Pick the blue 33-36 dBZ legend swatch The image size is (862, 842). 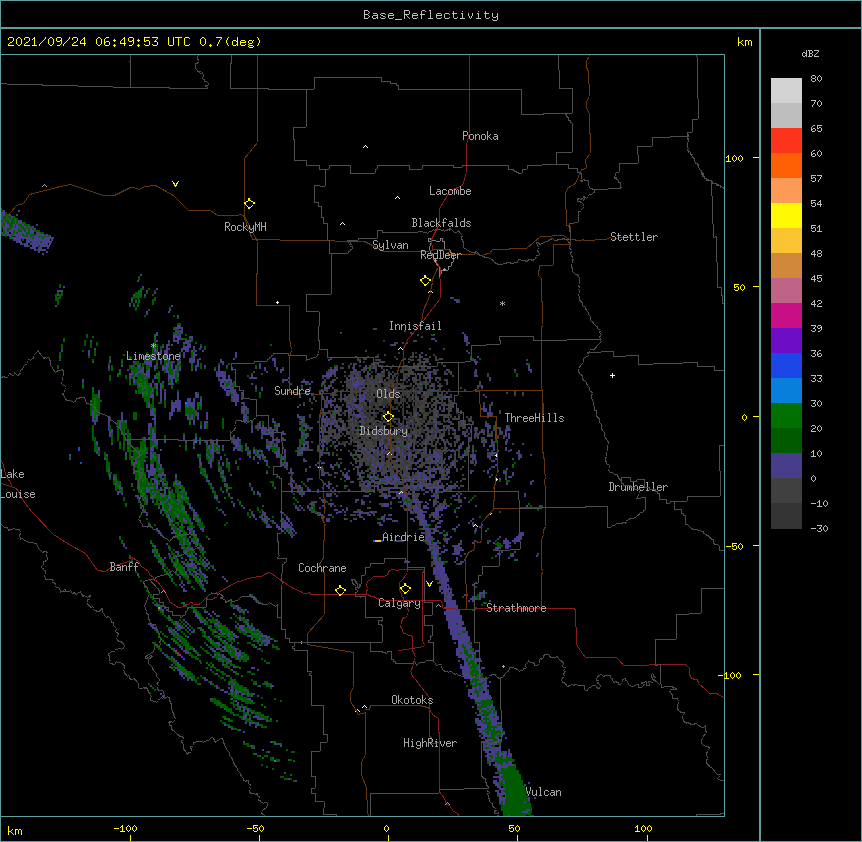786,366
